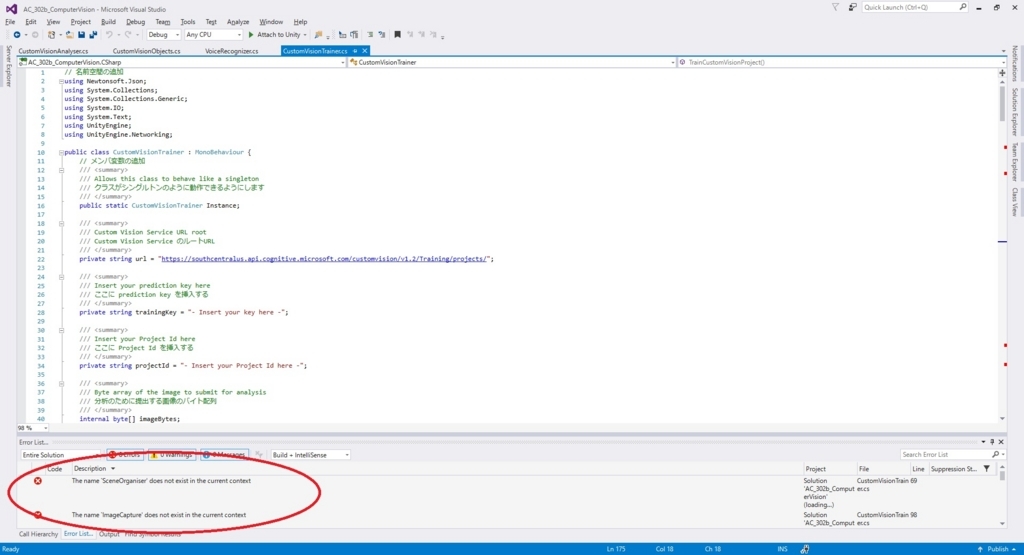
Task: Switch to the CustomVisionObjects.cs tab
Action: (x=146, y=51)
